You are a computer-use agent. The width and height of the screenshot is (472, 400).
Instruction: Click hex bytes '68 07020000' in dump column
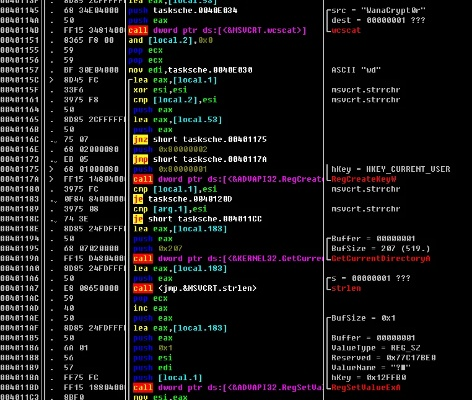[91, 249]
